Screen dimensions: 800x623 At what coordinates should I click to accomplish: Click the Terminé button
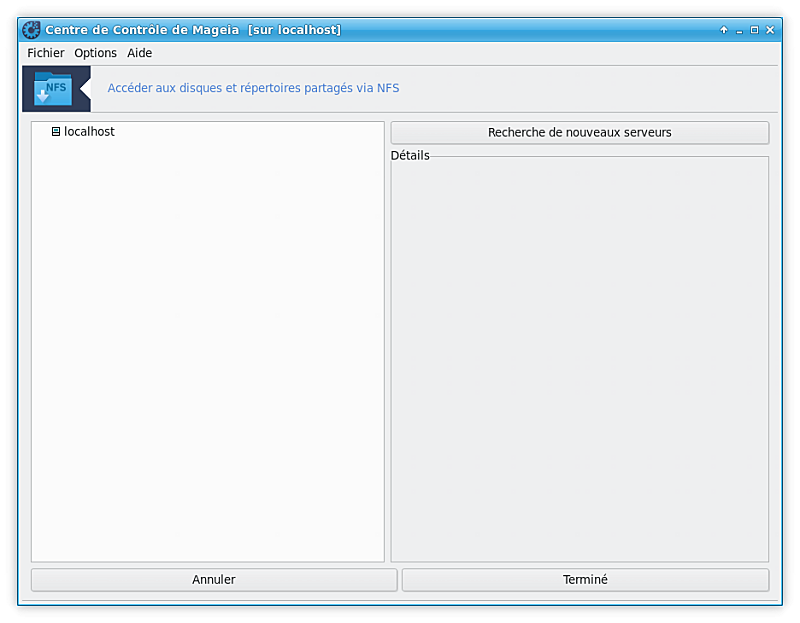click(585, 580)
